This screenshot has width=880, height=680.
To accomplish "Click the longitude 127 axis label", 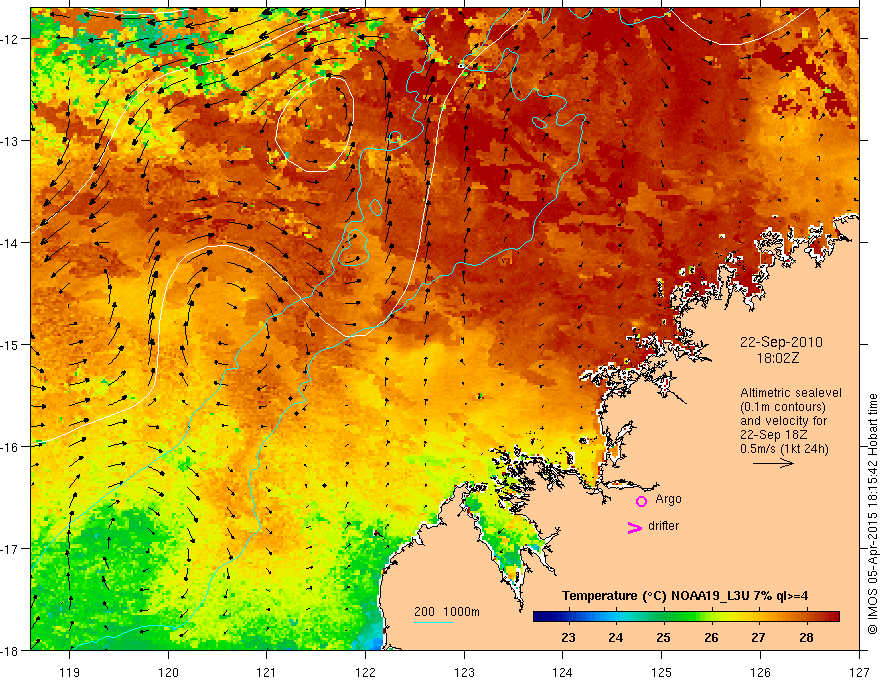I will tap(859, 672).
